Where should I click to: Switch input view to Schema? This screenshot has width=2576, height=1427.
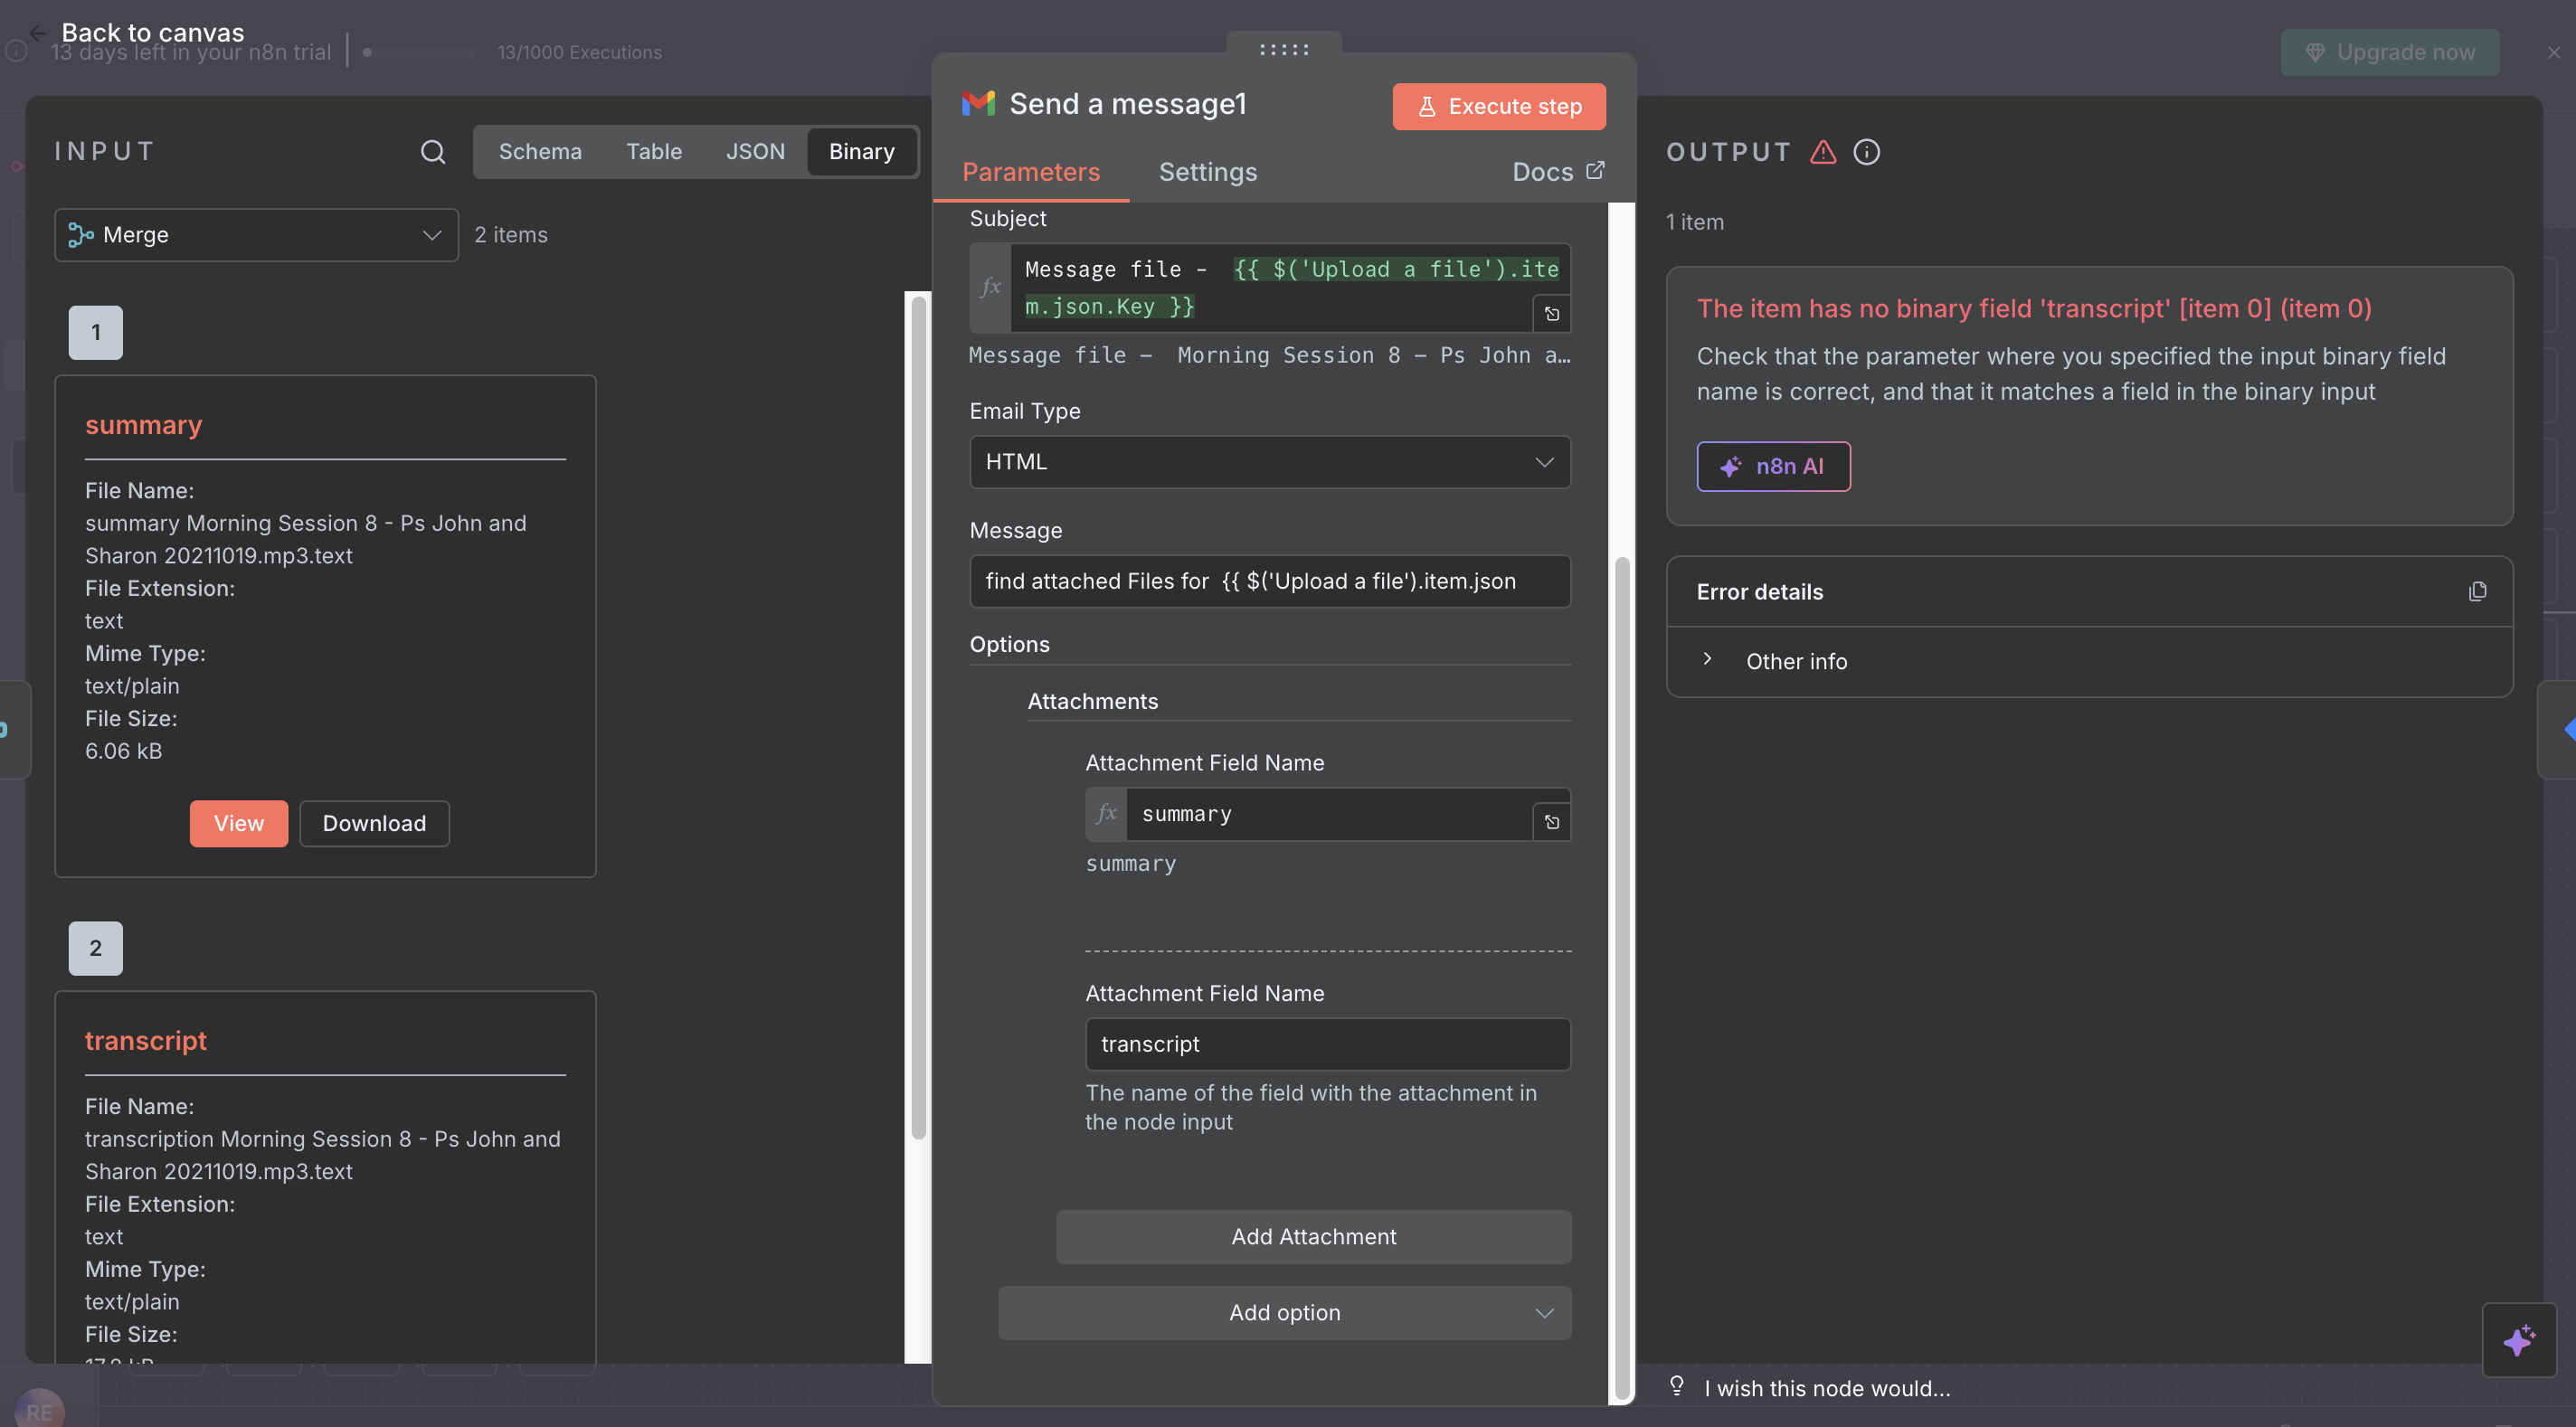540,152
